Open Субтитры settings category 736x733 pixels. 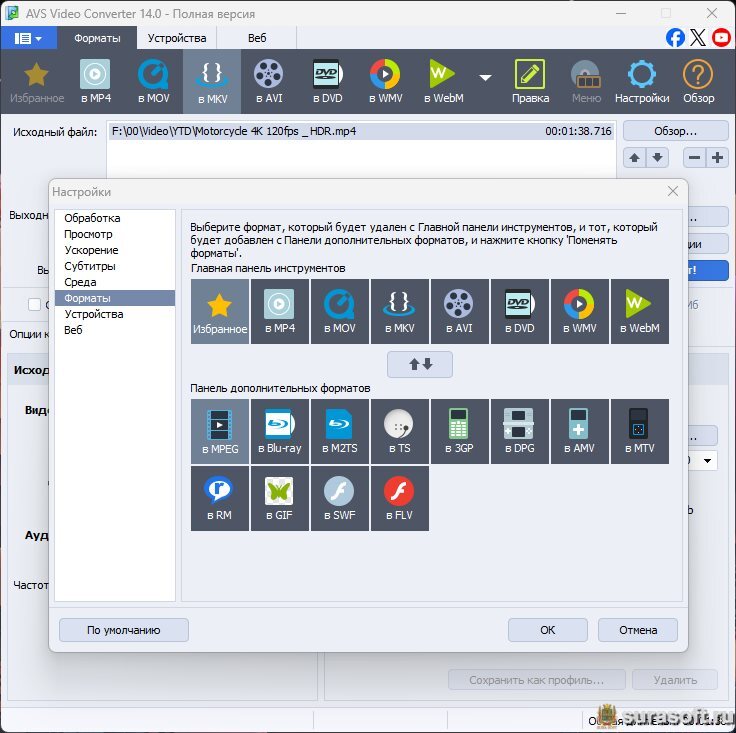pyautogui.click(x=115, y=266)
